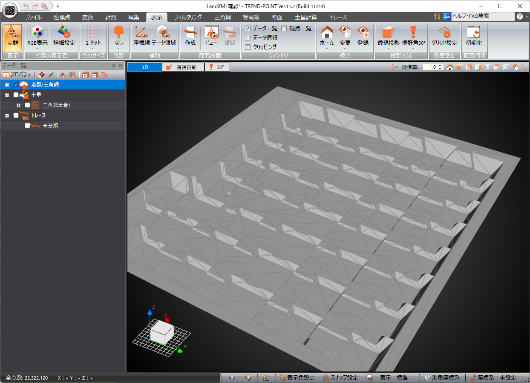The image size is (530, 383).
Task: Click the orange sliders icon beside help search
Action: 437,16
